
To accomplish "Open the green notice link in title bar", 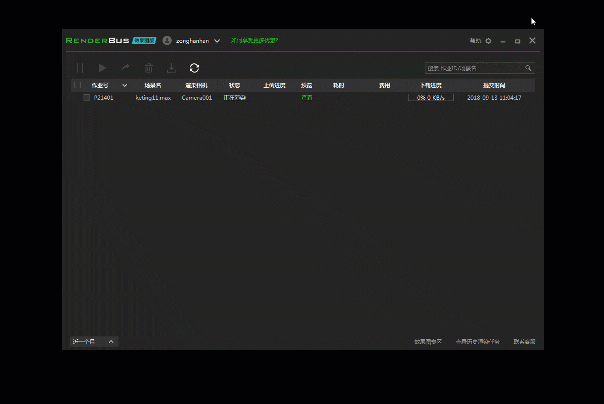I will point(254,41).
